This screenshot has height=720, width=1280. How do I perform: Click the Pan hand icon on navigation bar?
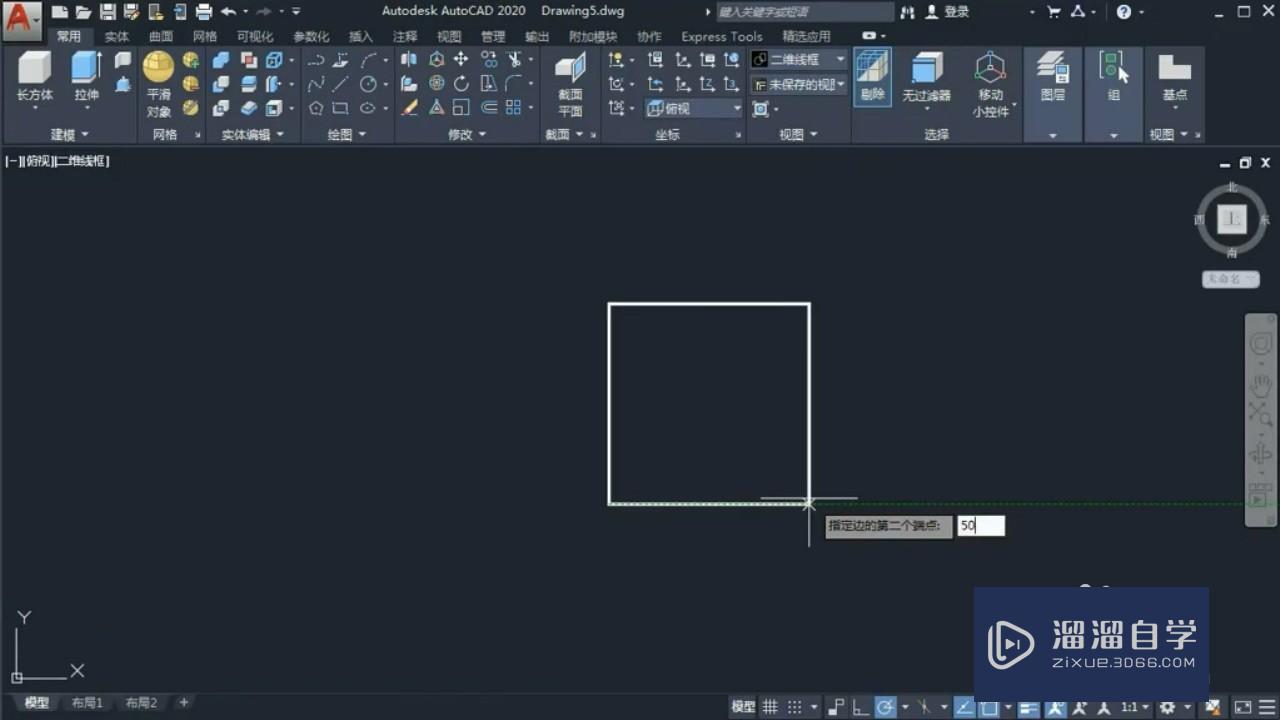click(1260, 385)
